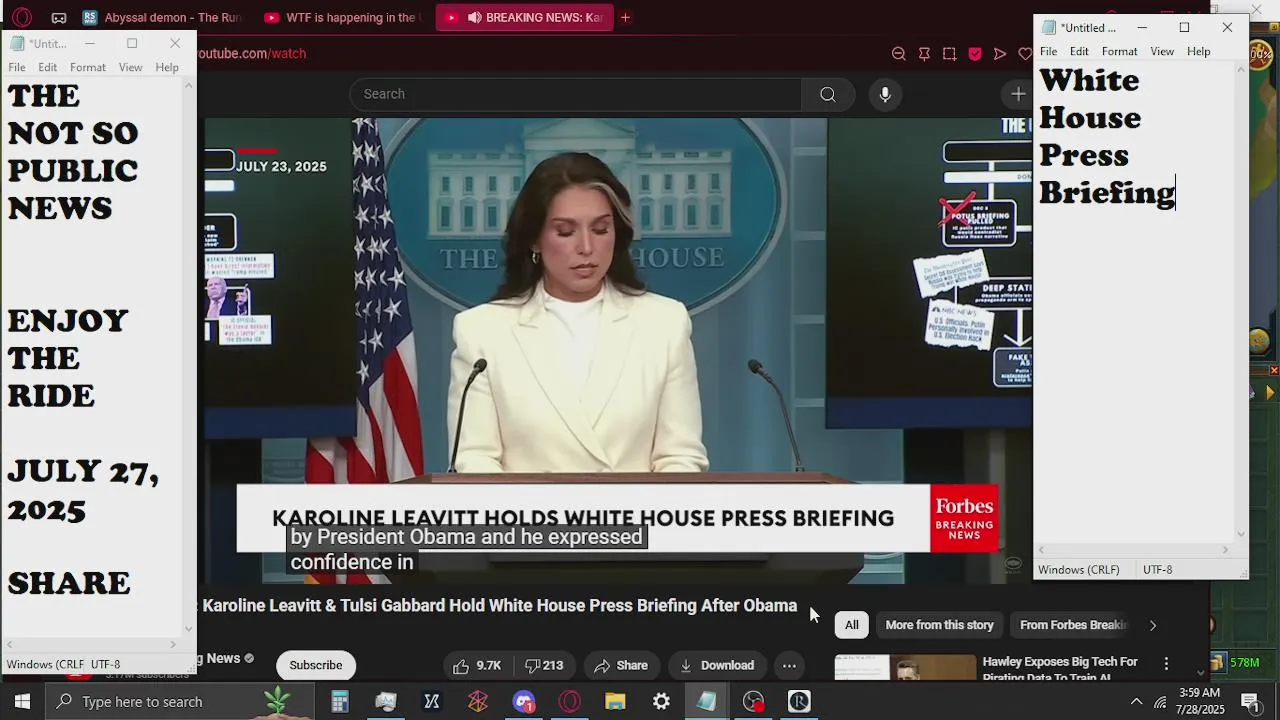Open Edit menu in right Notepad

tap(1079, 51)
